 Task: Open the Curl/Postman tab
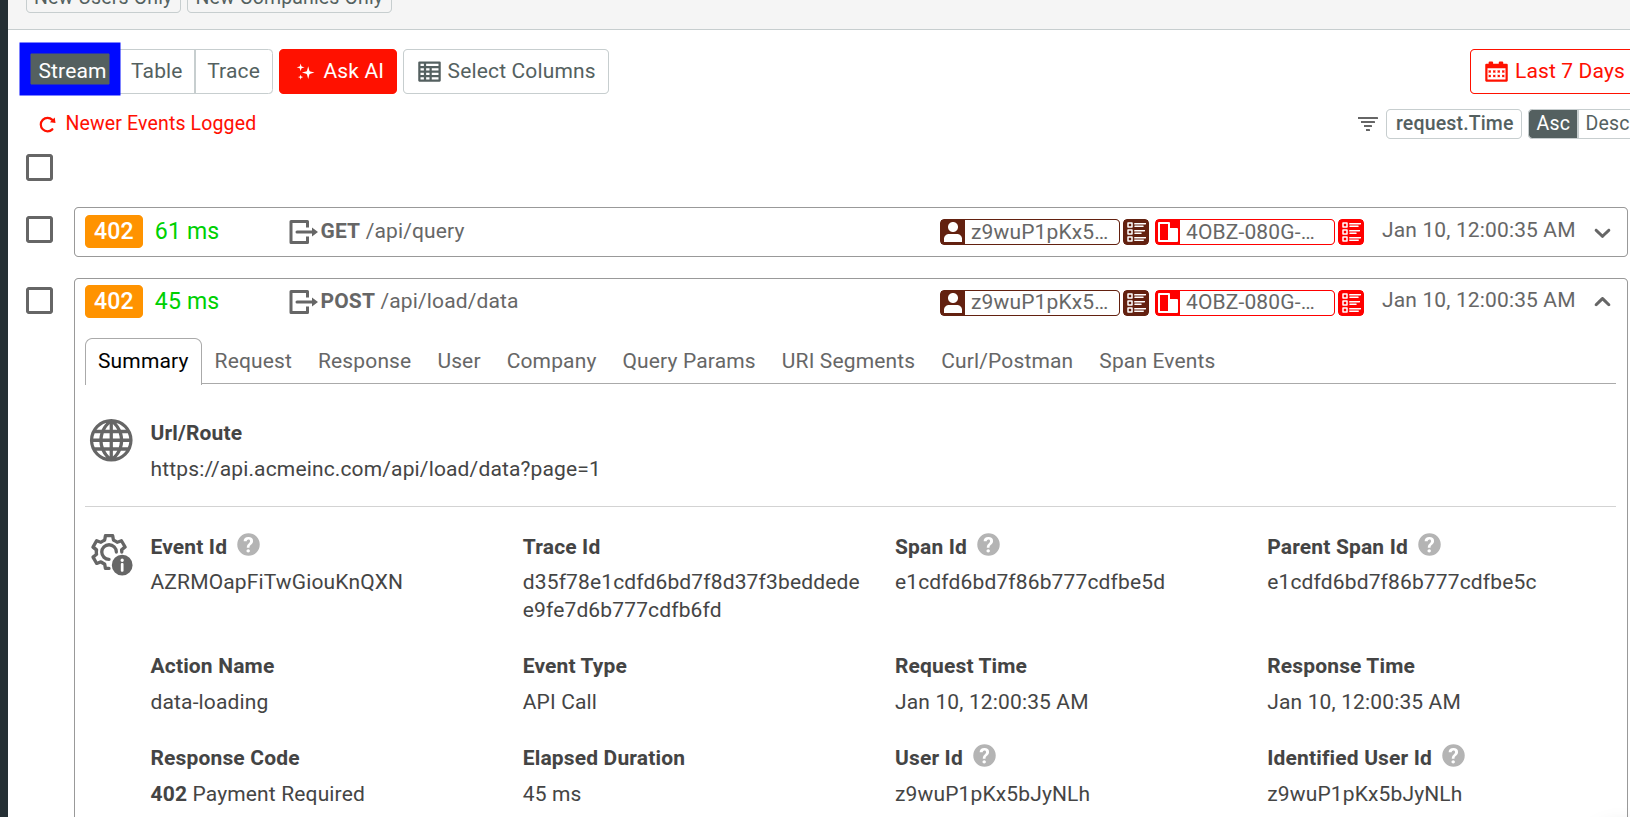pos(1007,361)
